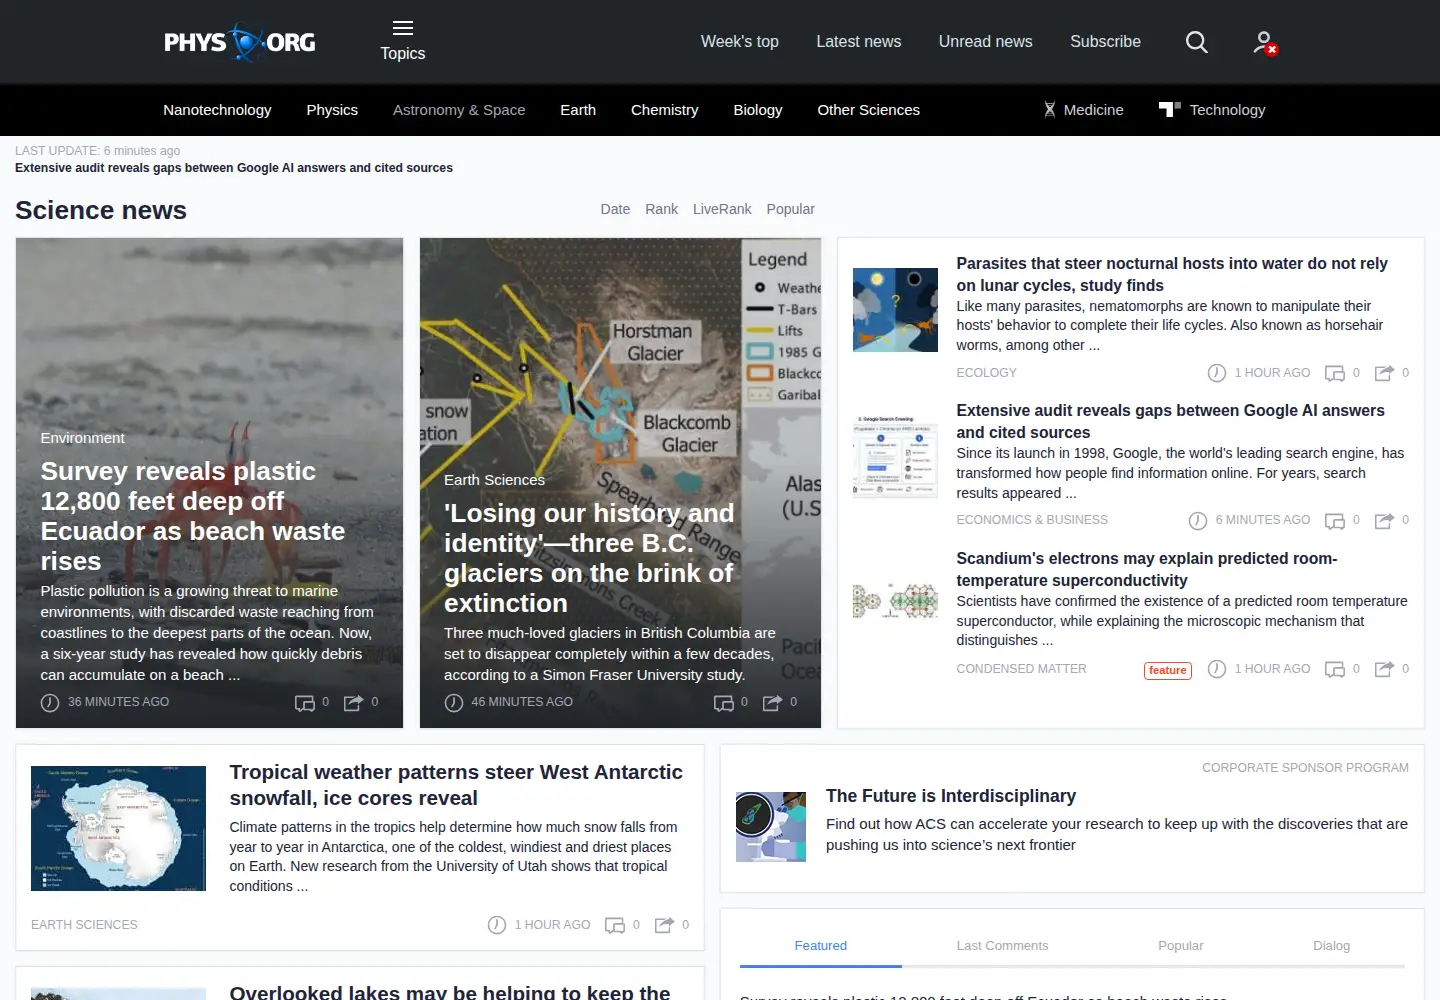
Task: Click share icon on Ecuador plastic article
Action: point(354,703)
